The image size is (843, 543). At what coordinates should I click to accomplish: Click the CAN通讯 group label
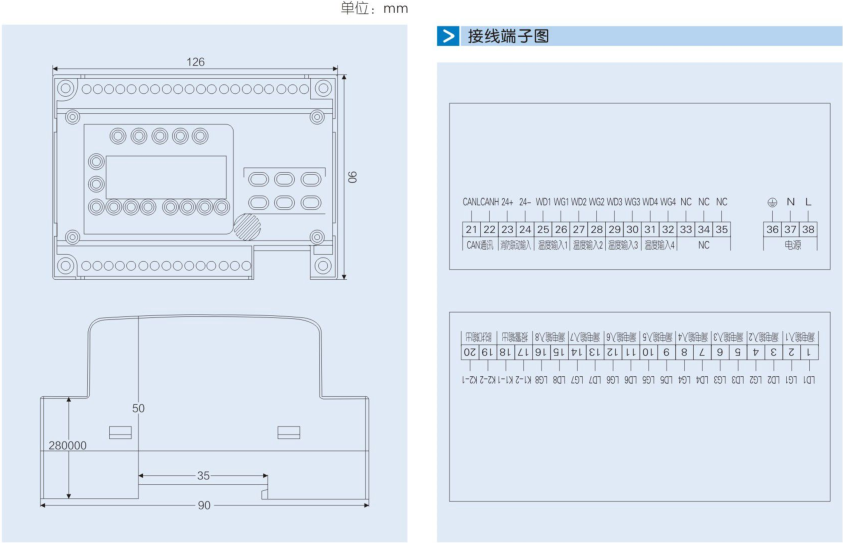(480, 244)
